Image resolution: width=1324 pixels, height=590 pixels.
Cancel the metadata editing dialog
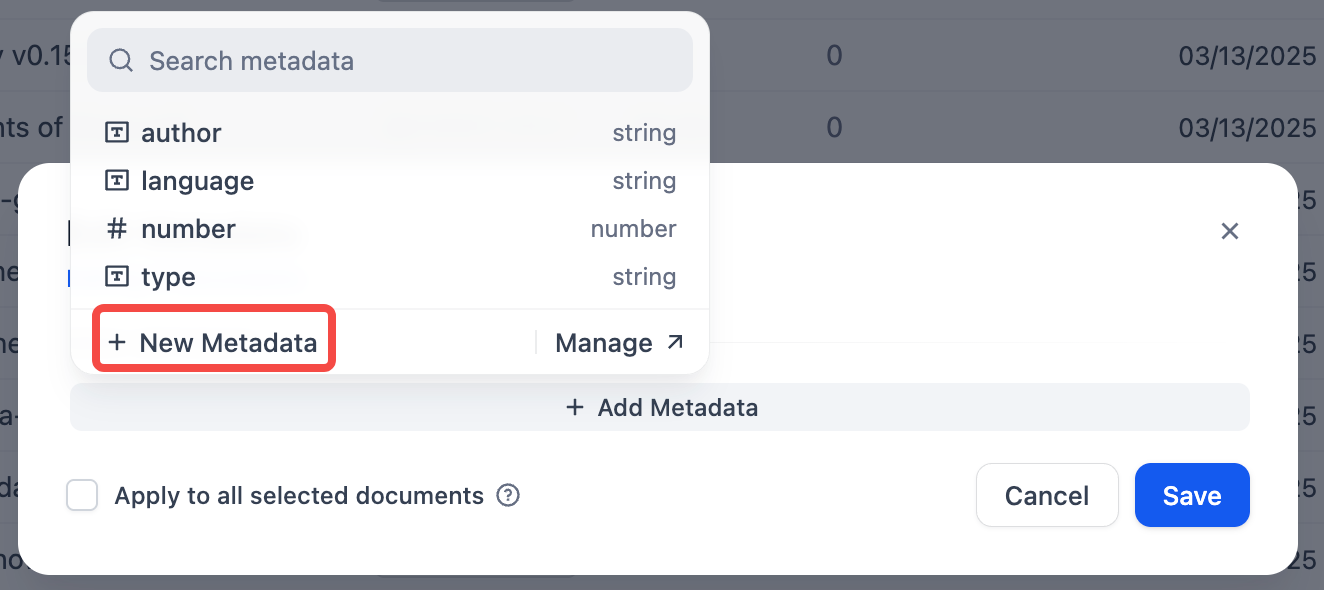click(1047, 495)
